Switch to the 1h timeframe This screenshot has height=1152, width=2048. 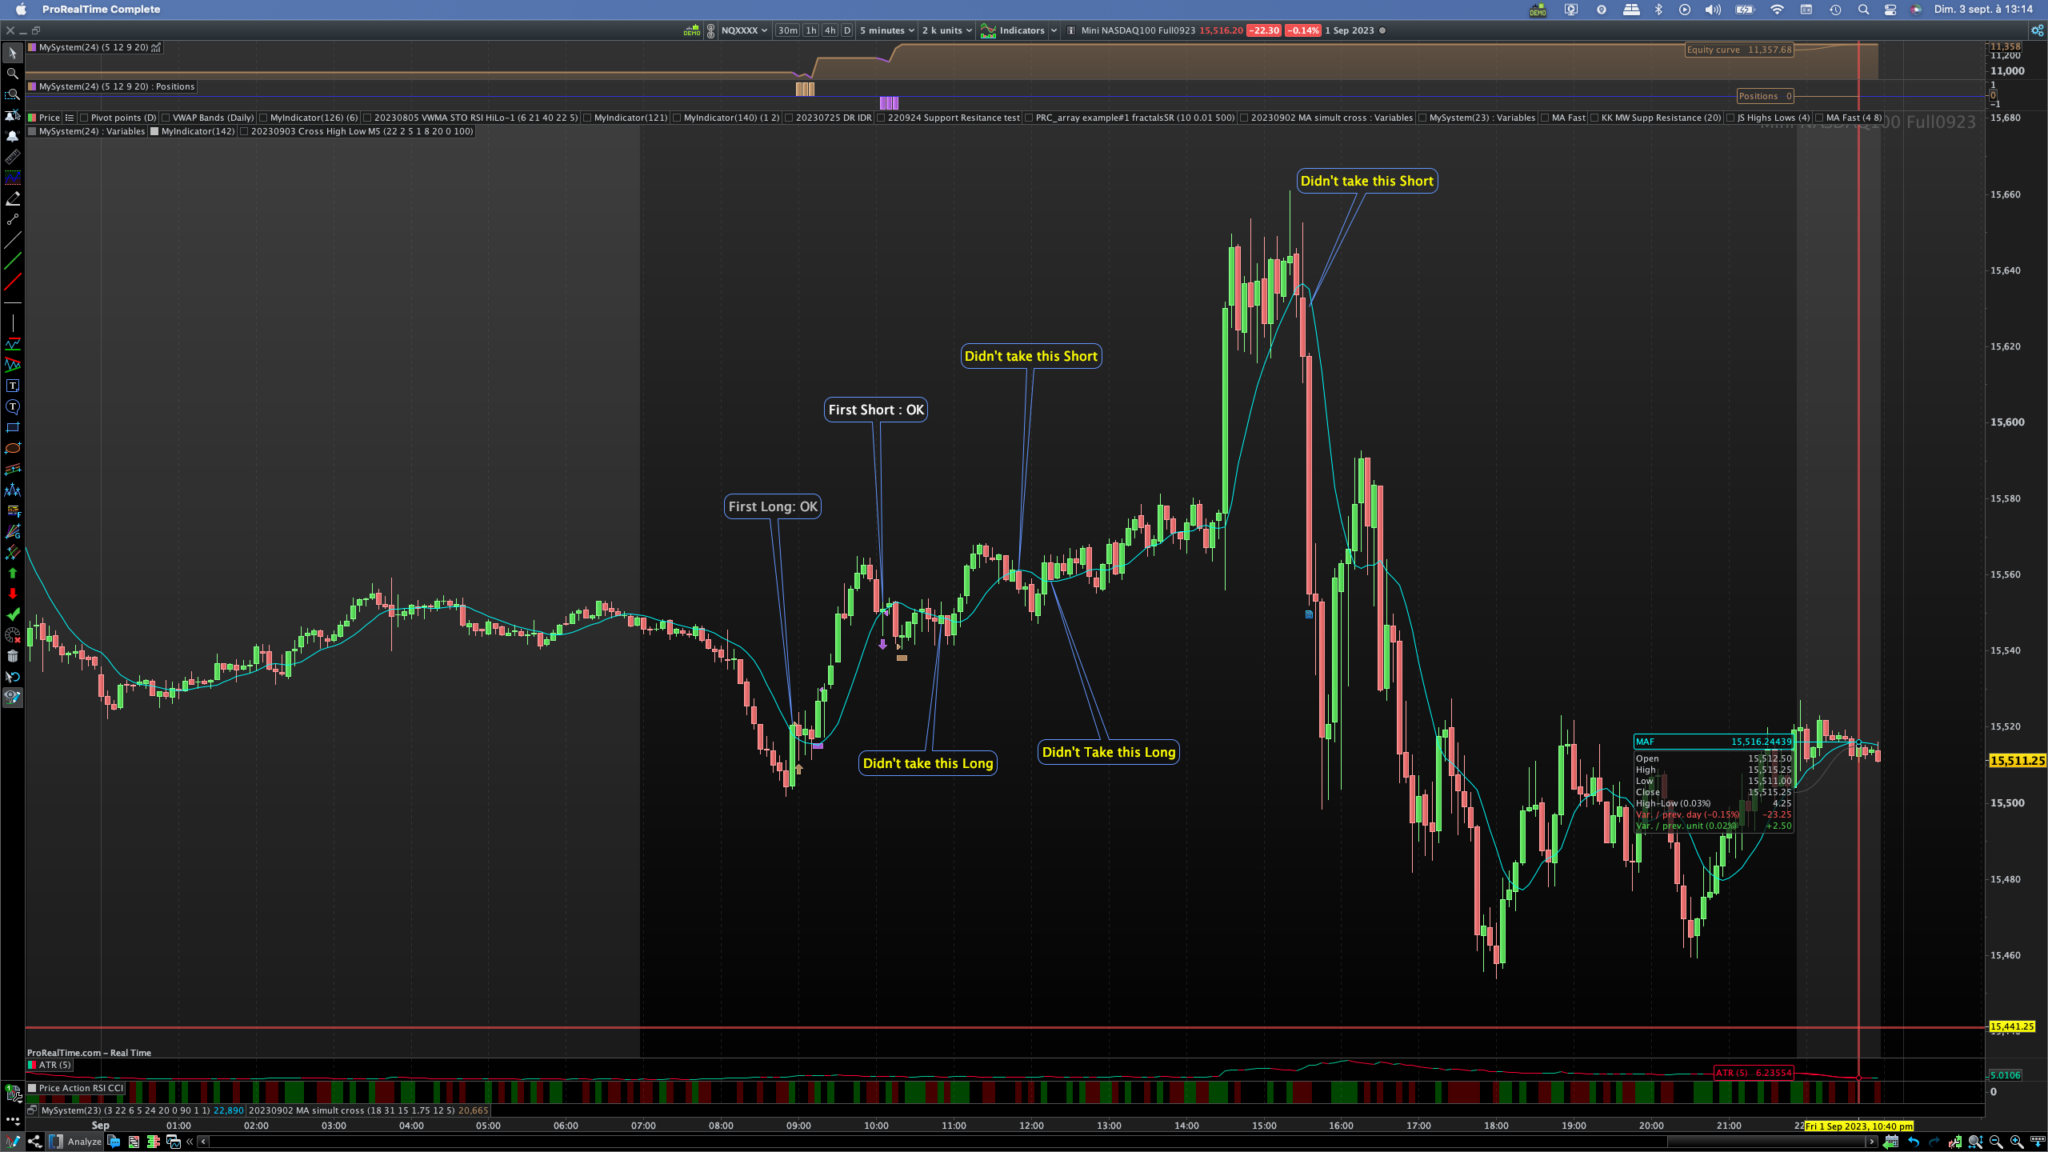point(811,31)
